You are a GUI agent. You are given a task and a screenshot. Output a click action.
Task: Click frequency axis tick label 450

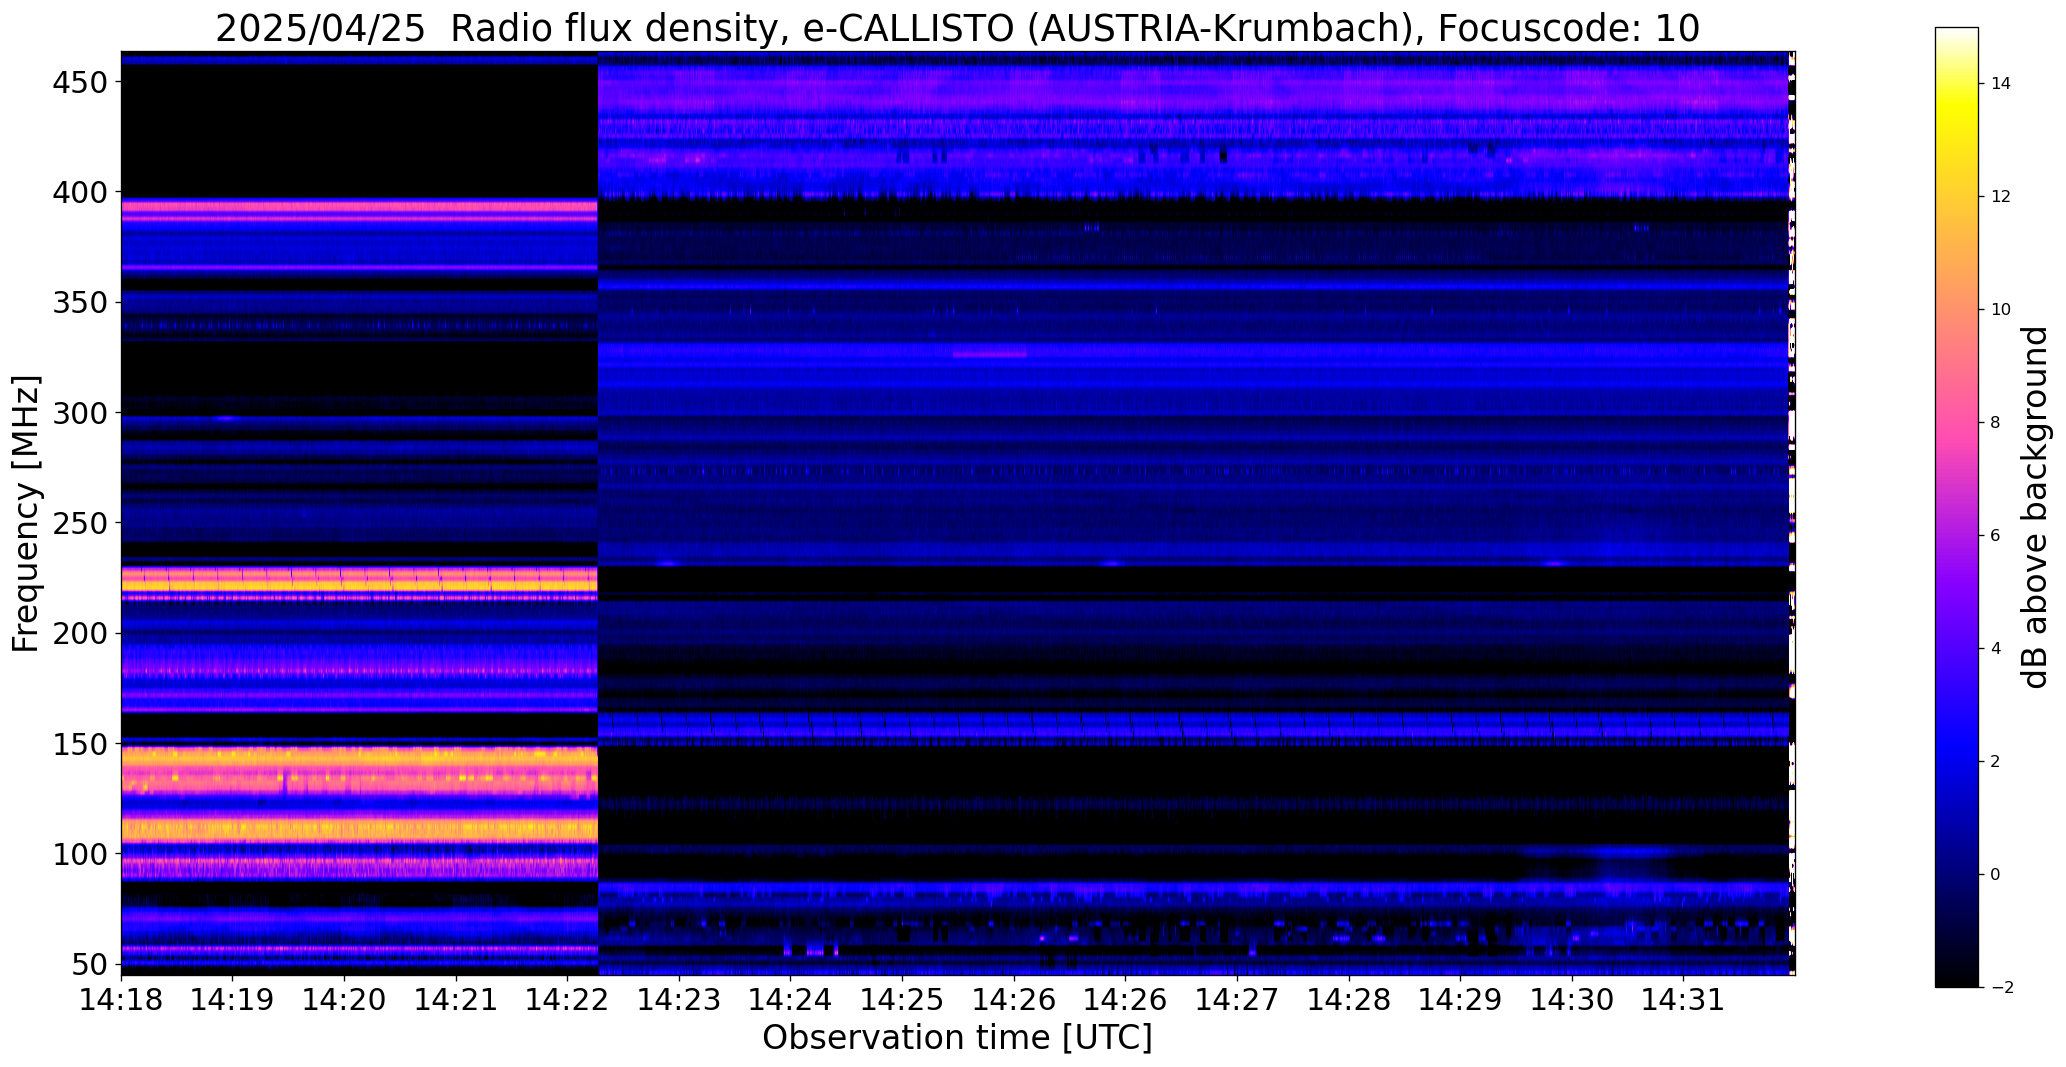click(x=79, y=82)
